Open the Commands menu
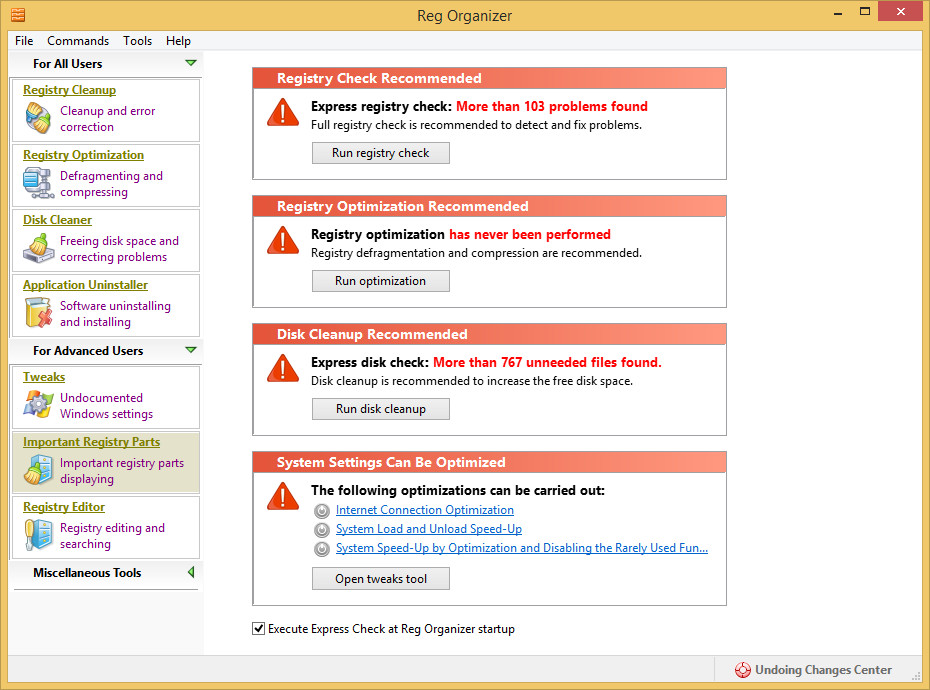The image size is (930, 690). coord(78,41)
